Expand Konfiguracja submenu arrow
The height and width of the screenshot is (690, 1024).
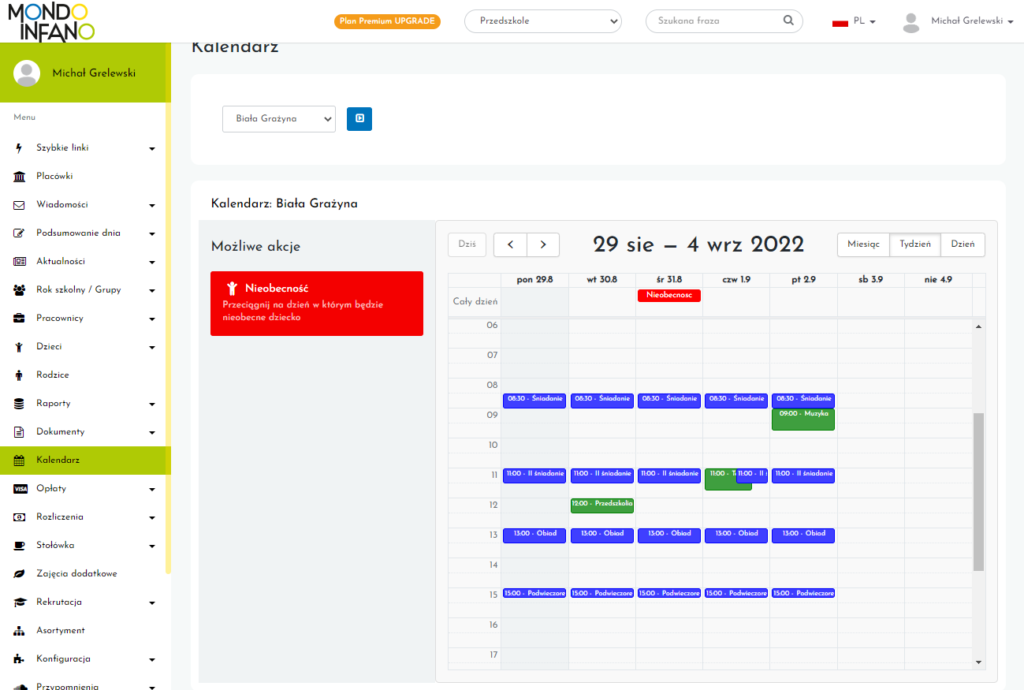click(152, 660)
